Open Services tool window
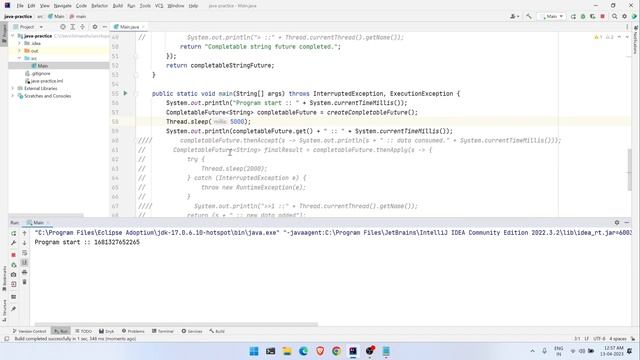640x360 pixels. (x=192, y=331)
